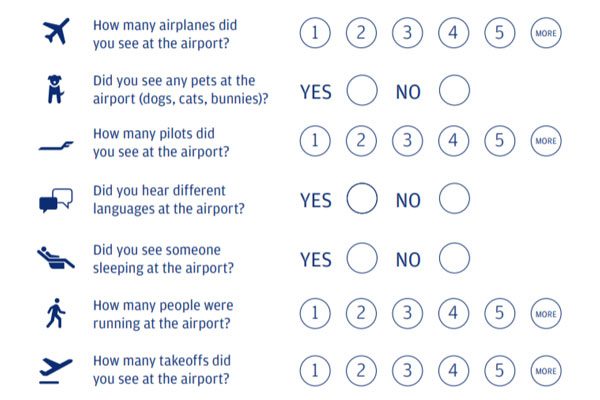Image resolution: width=600 pixels, height=400 pixels.
Task: Select 1 for takeoffs seen at airport
Action: (x=315, y=371)
